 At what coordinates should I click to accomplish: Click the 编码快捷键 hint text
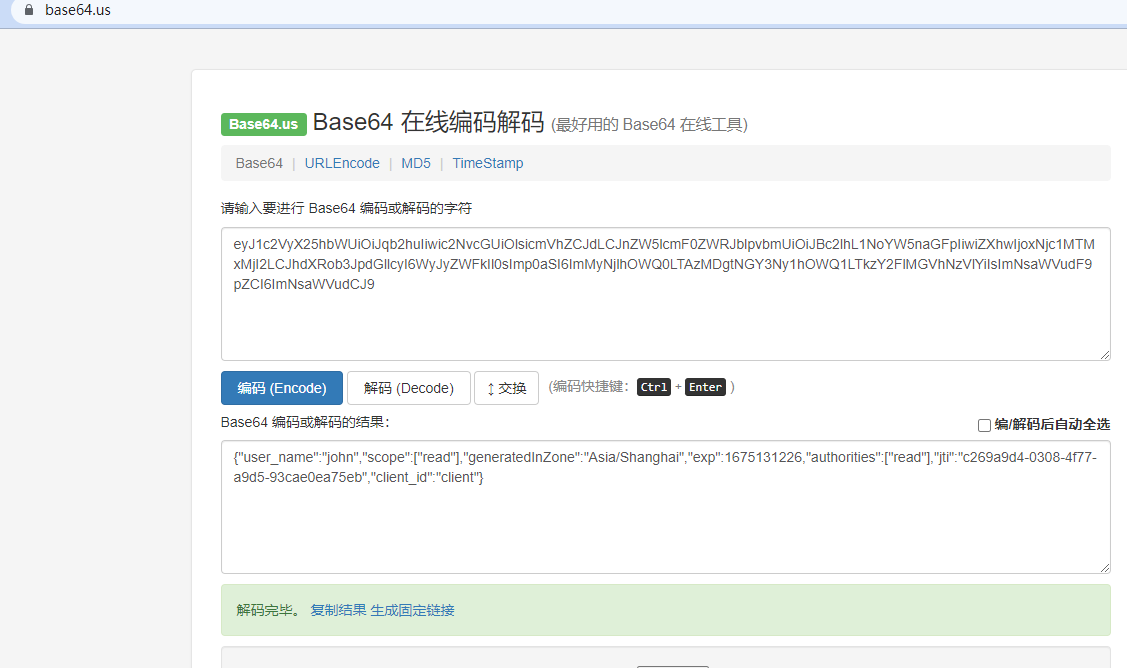[589, 387]
